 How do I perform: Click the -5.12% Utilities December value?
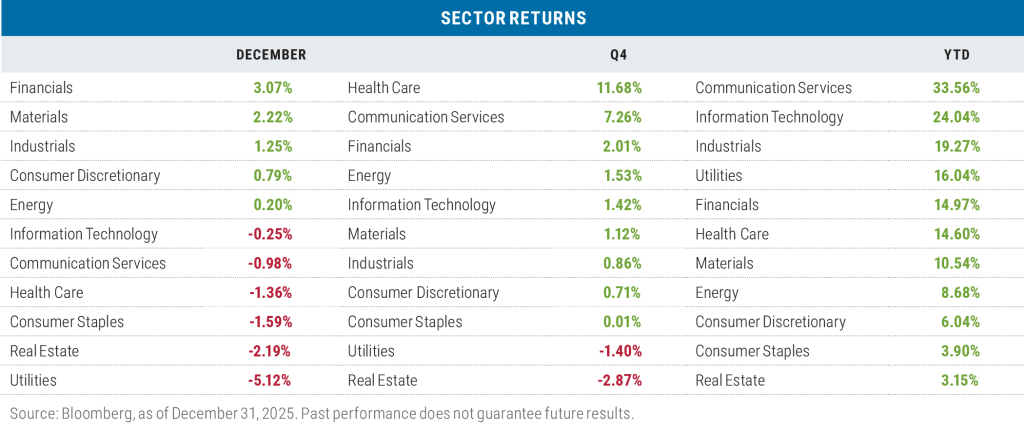270,381
